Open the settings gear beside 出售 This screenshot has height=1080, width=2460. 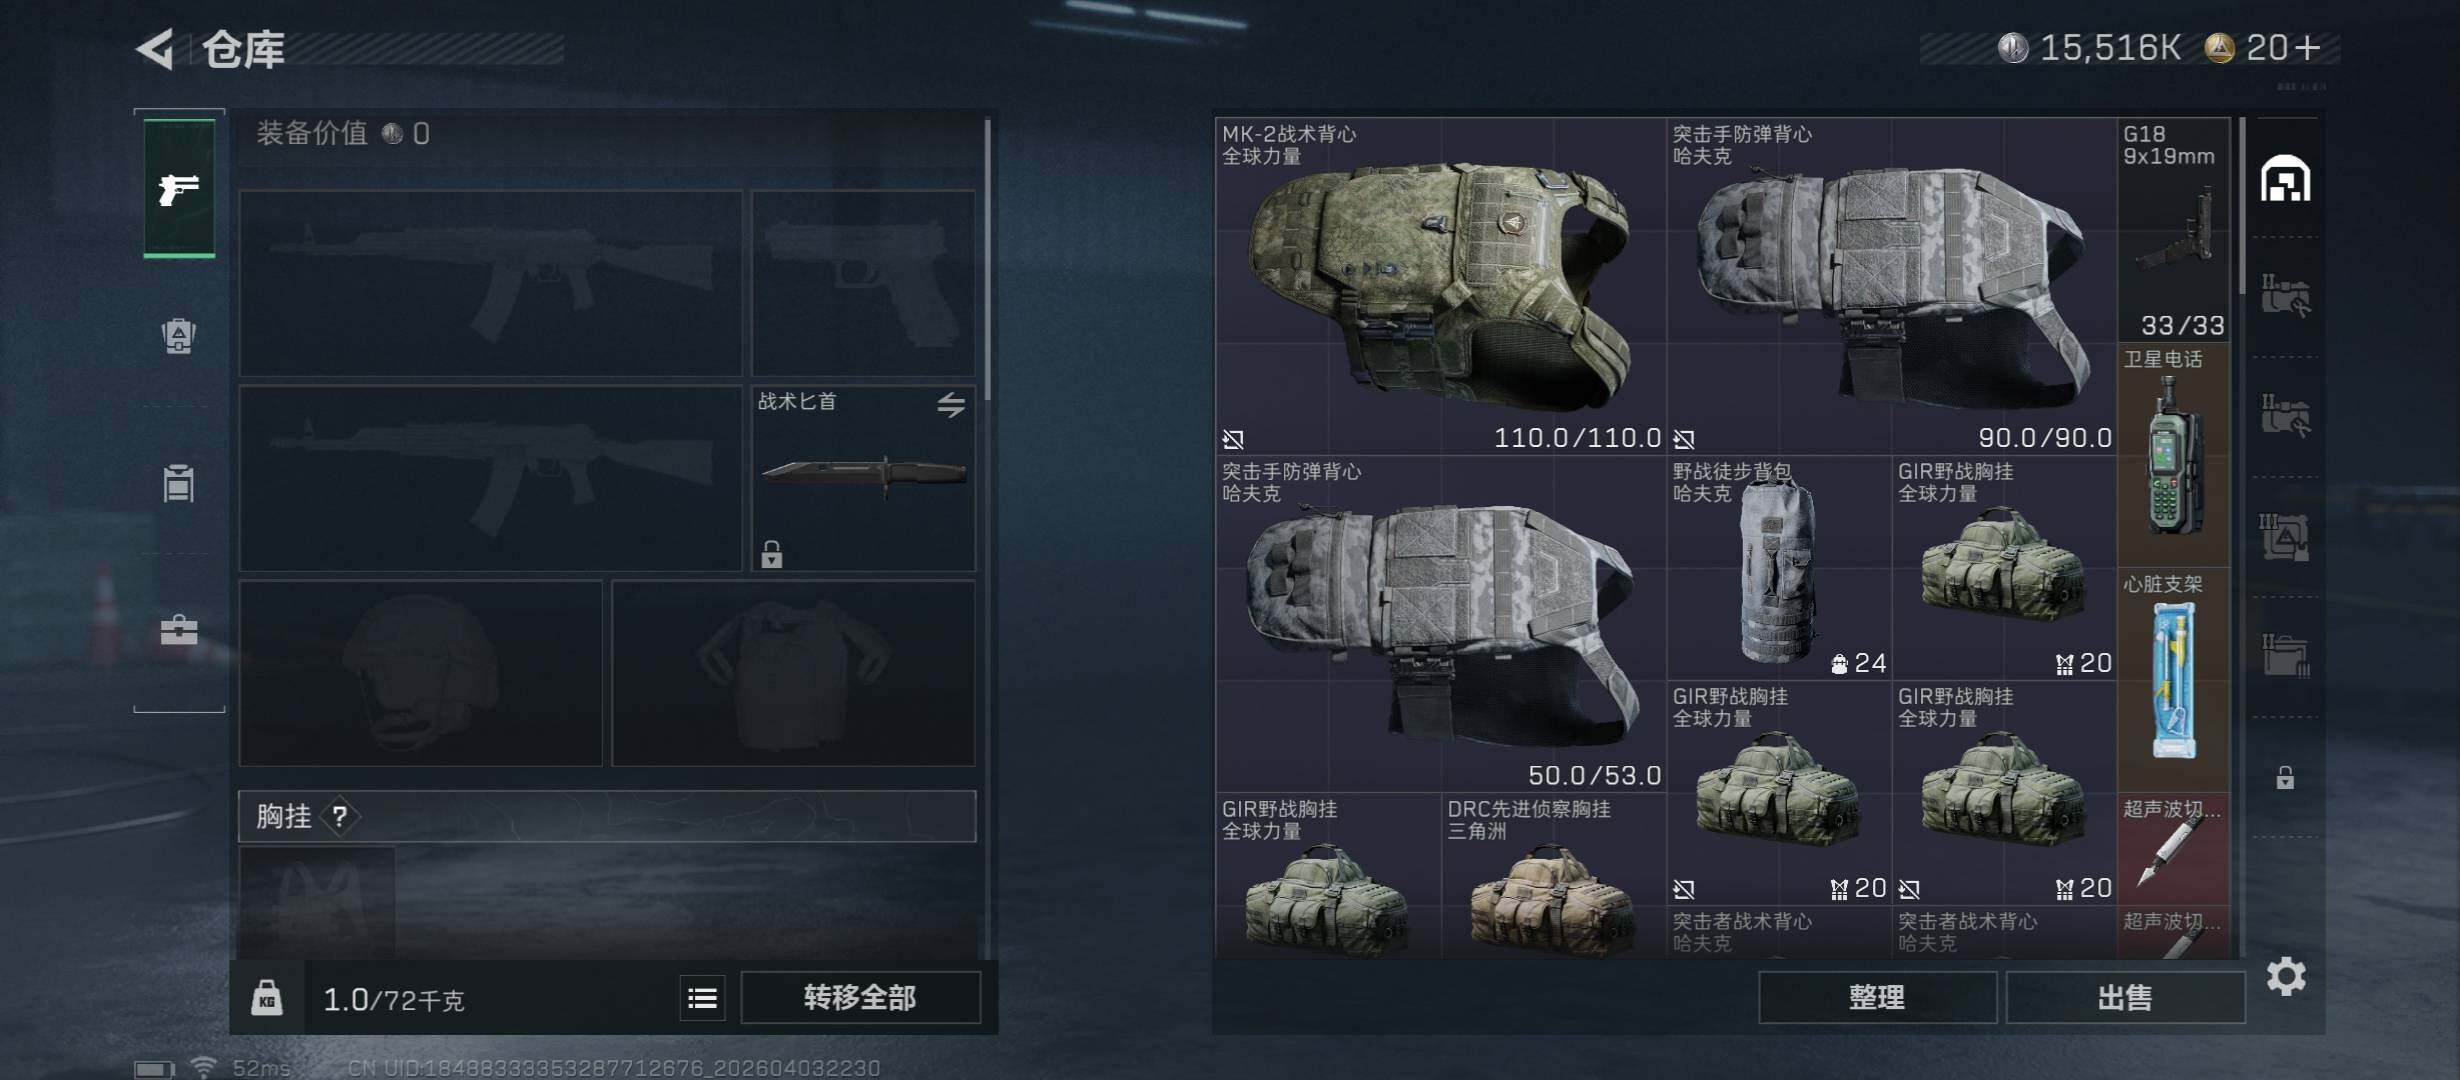click(2286, 976)
